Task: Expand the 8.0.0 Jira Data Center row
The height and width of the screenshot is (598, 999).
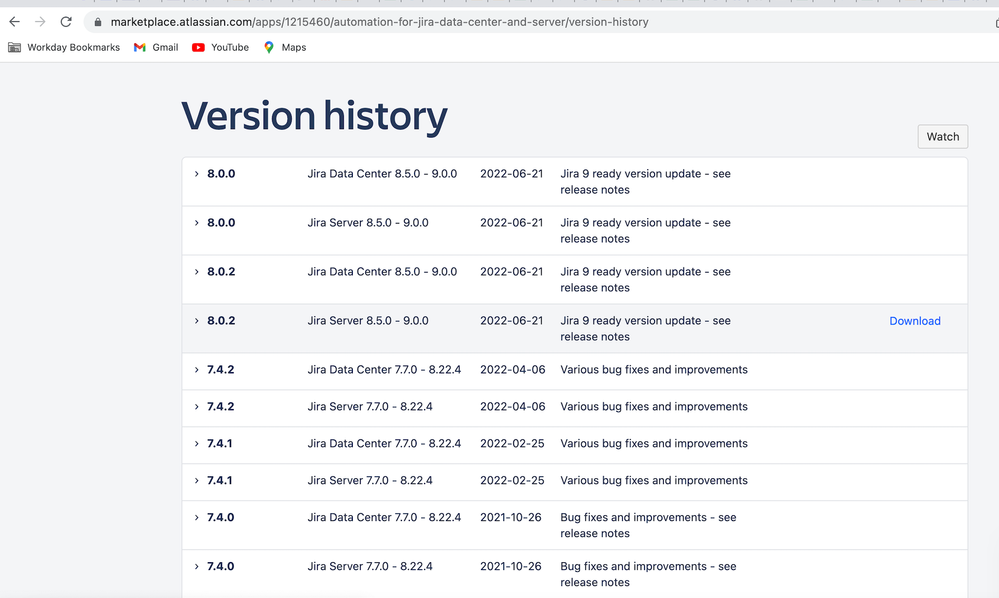Action: tap(196, 174)
